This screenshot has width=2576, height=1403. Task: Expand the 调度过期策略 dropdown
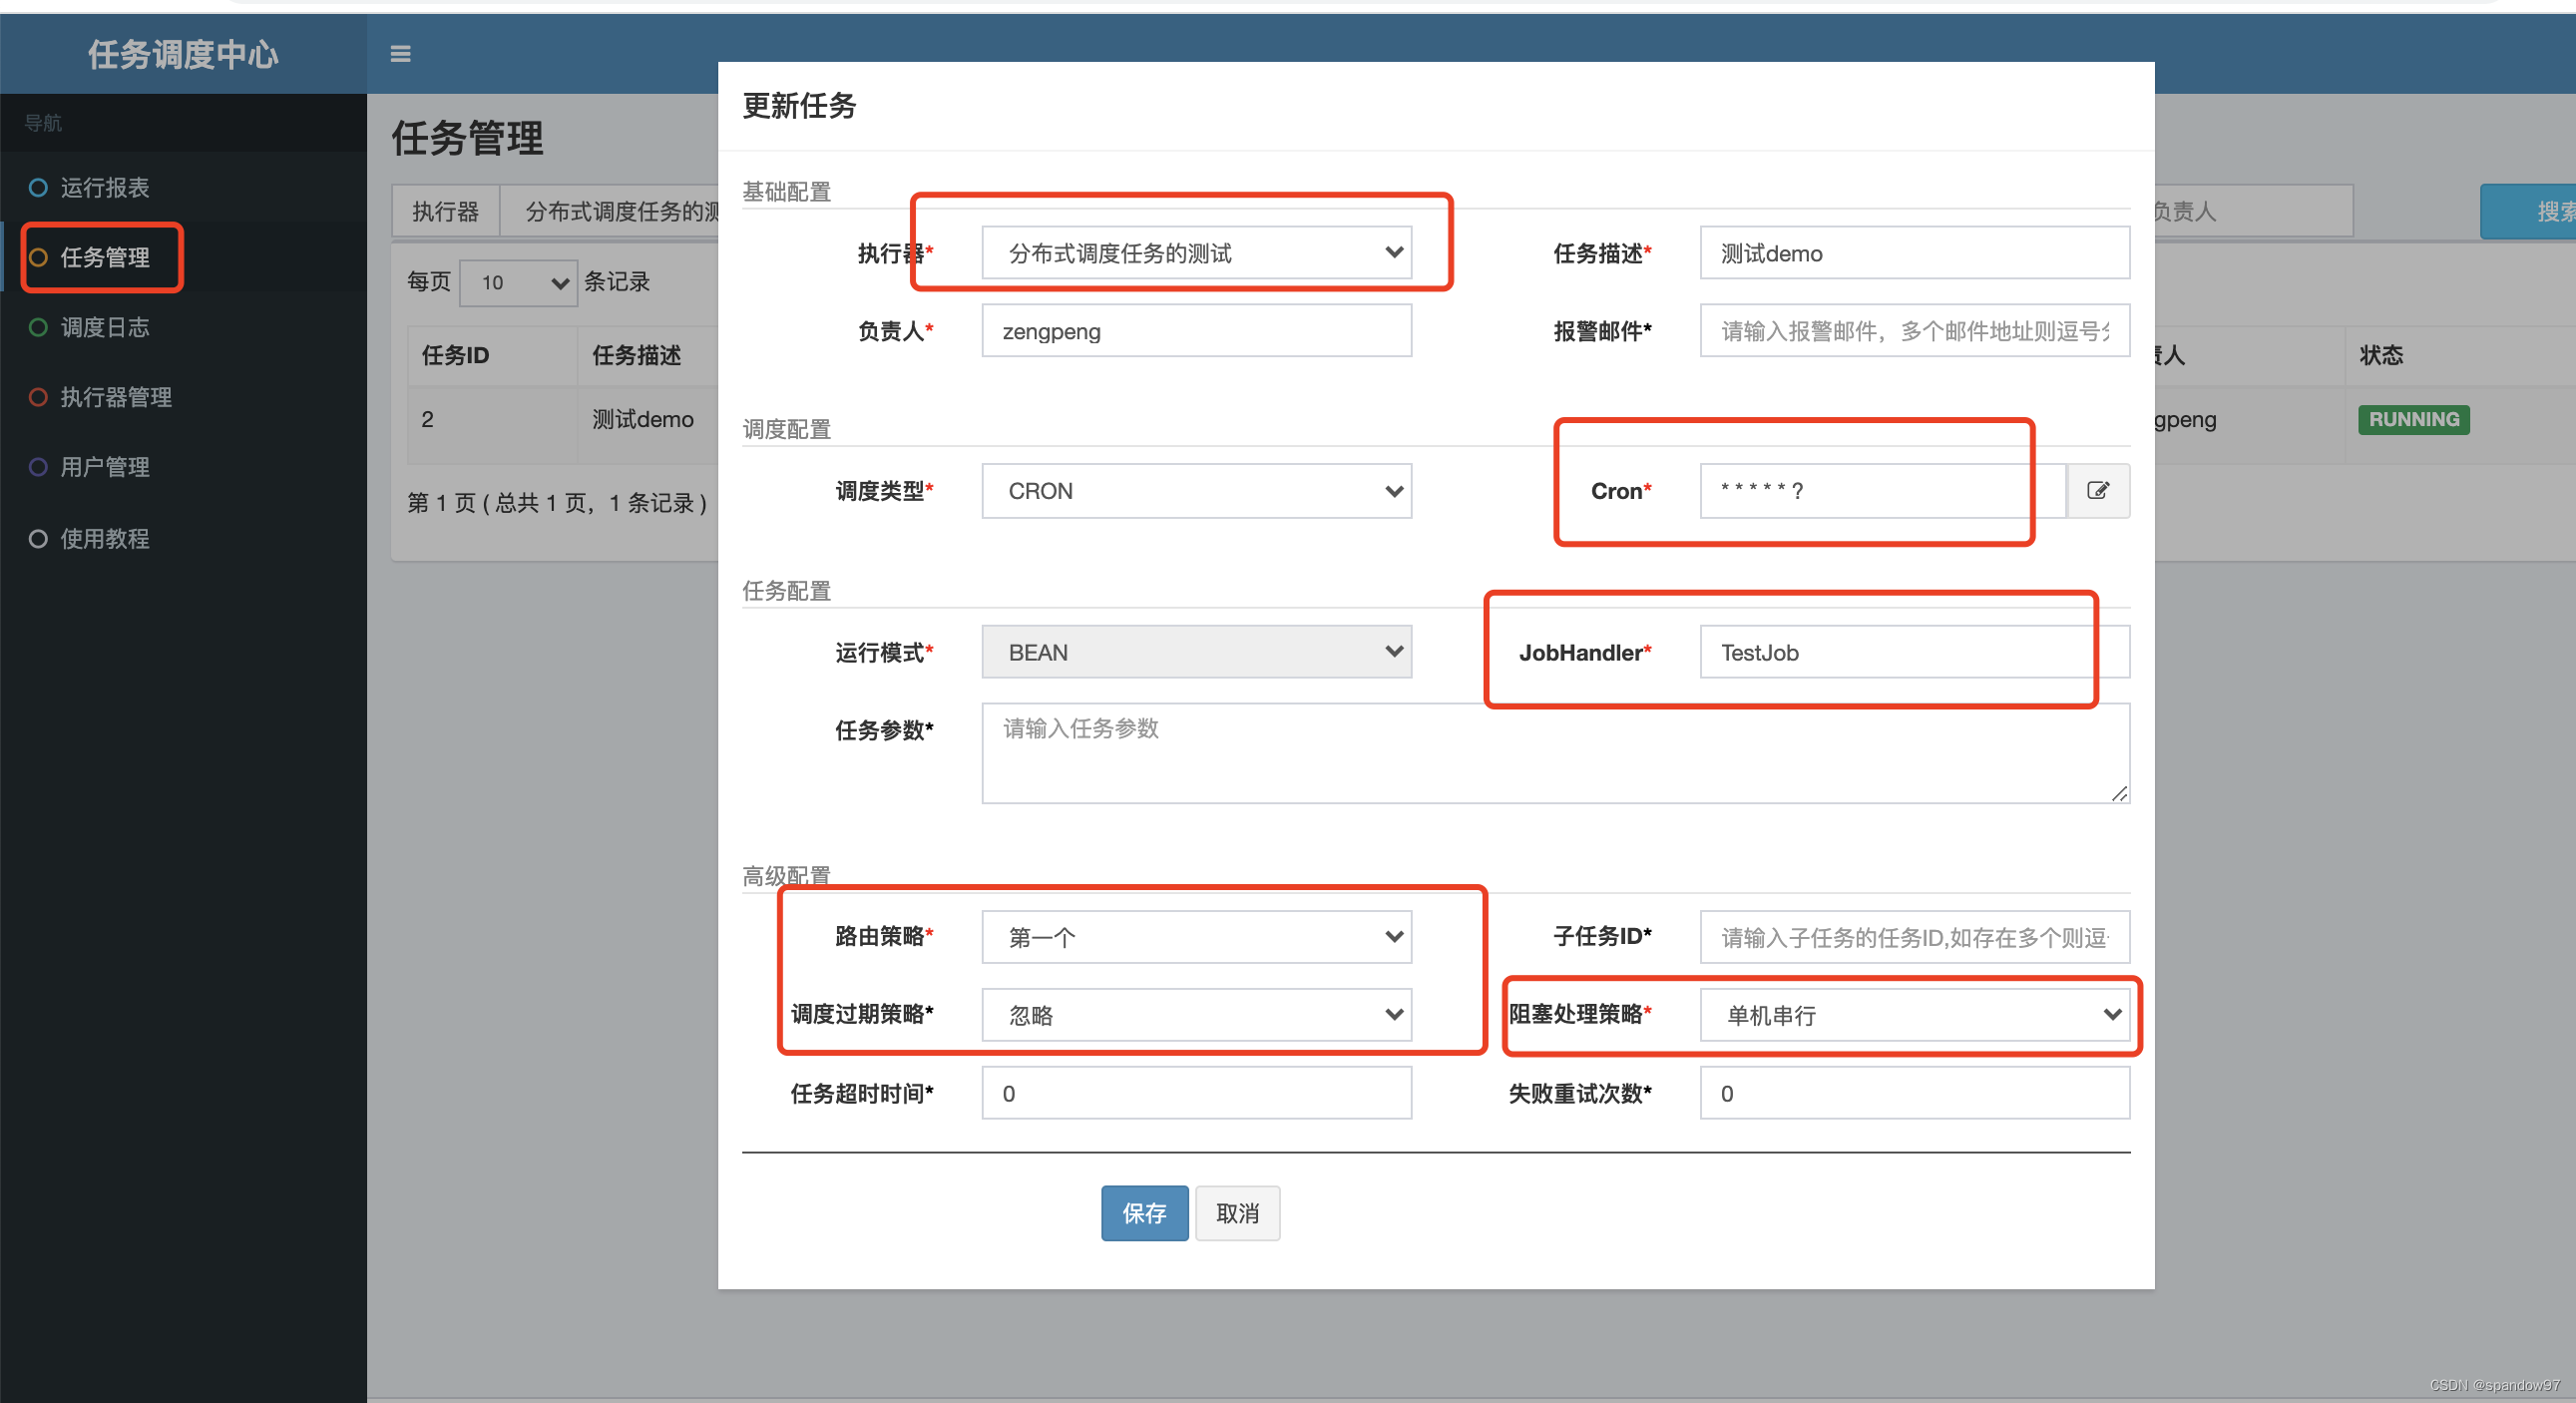coord(1196,1015)
